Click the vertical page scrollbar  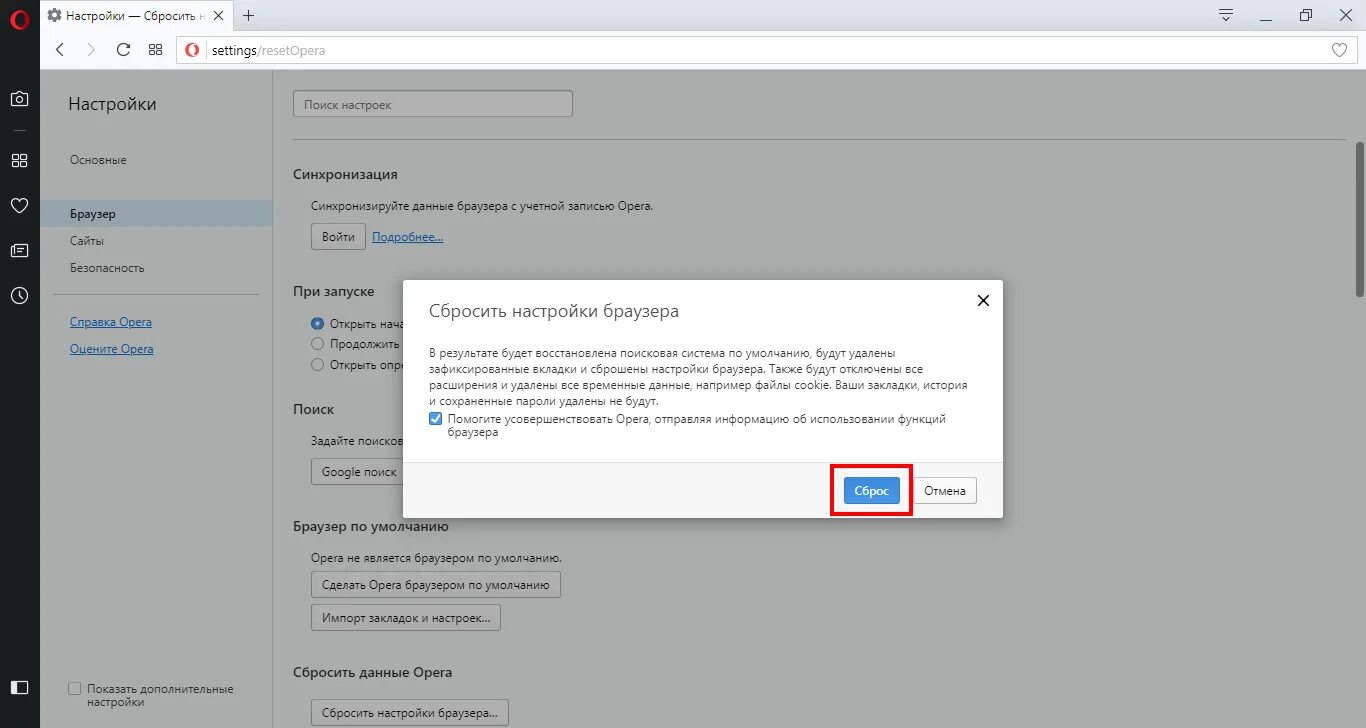(x=1360, y=219)
